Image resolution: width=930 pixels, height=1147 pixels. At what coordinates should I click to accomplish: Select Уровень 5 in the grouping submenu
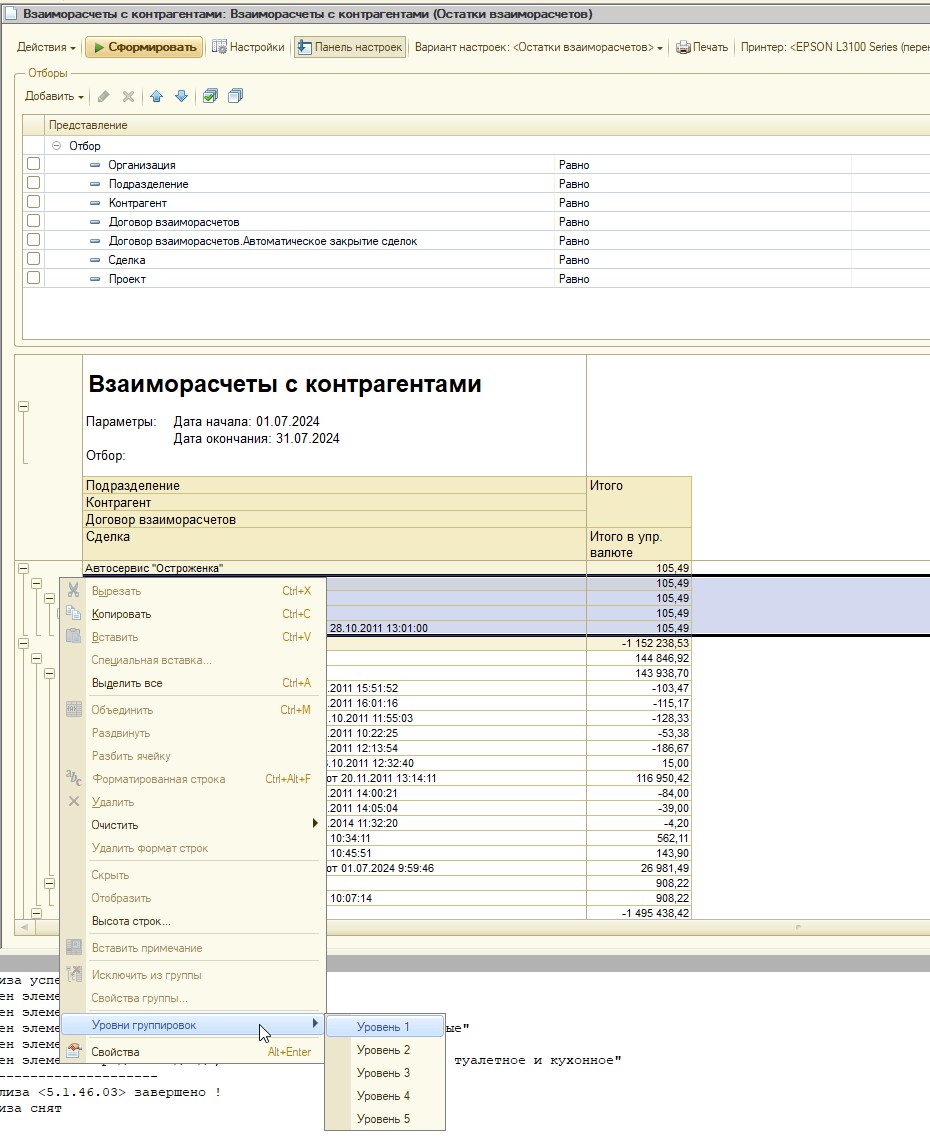pyautogui.click(x=385, y=1119)
